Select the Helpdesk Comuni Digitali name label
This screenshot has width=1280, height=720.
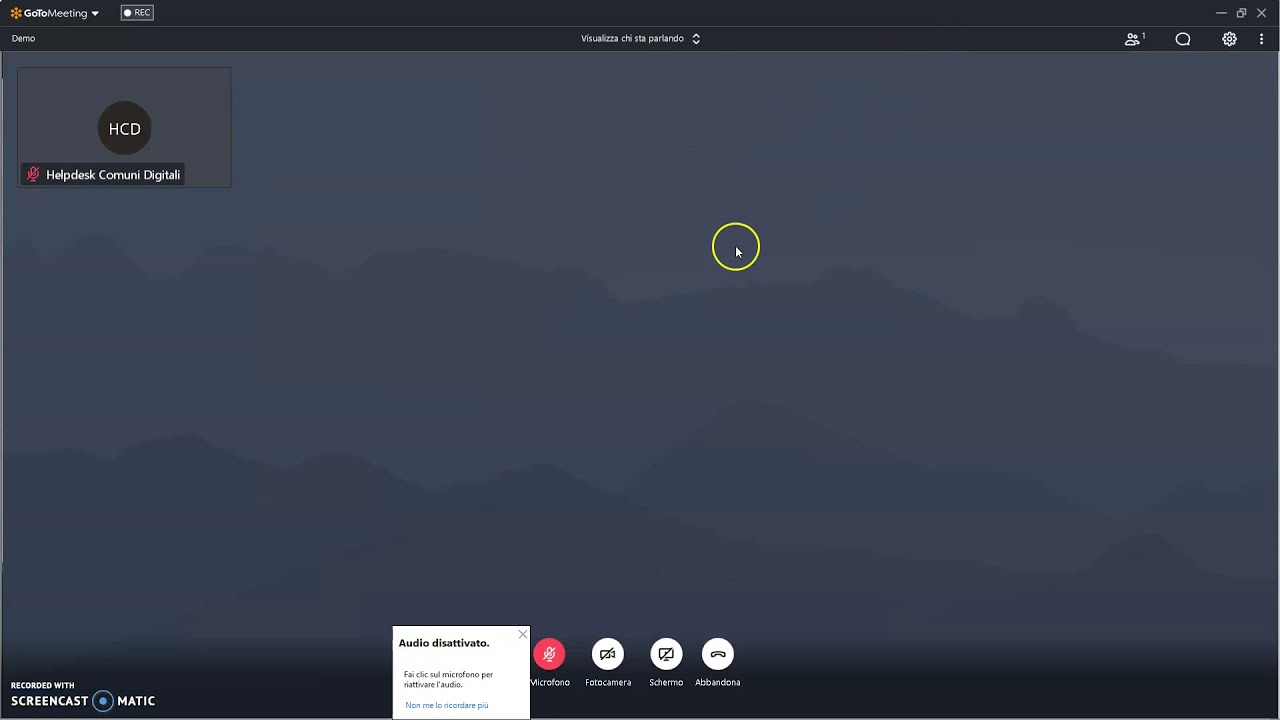coord(113,175)
